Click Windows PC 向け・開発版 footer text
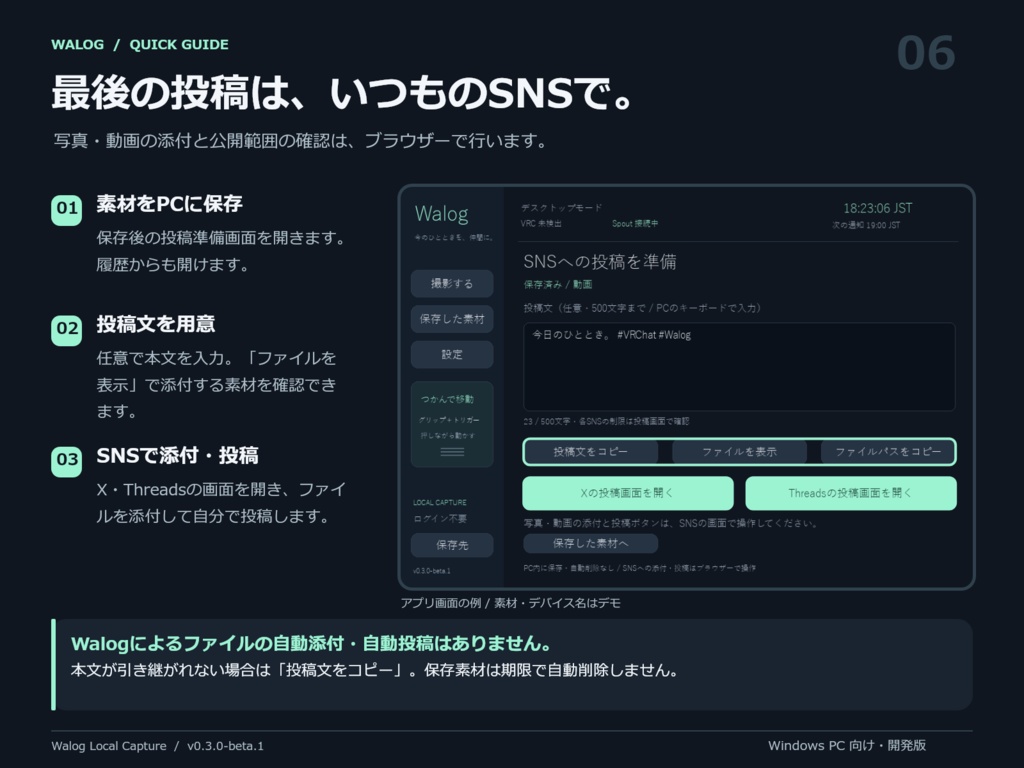Viewport: 1024px width, 768px height. (847, 746)
